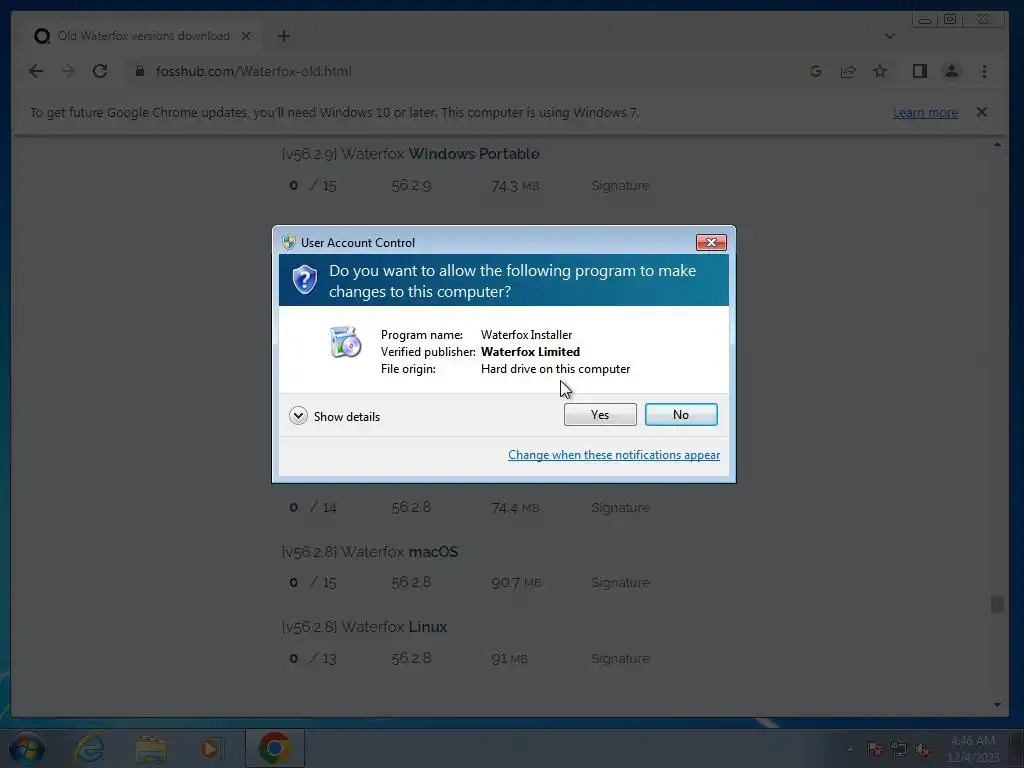Click 74.3 MB file size text
Viewport: 1024px width, 768px height.
515,186
